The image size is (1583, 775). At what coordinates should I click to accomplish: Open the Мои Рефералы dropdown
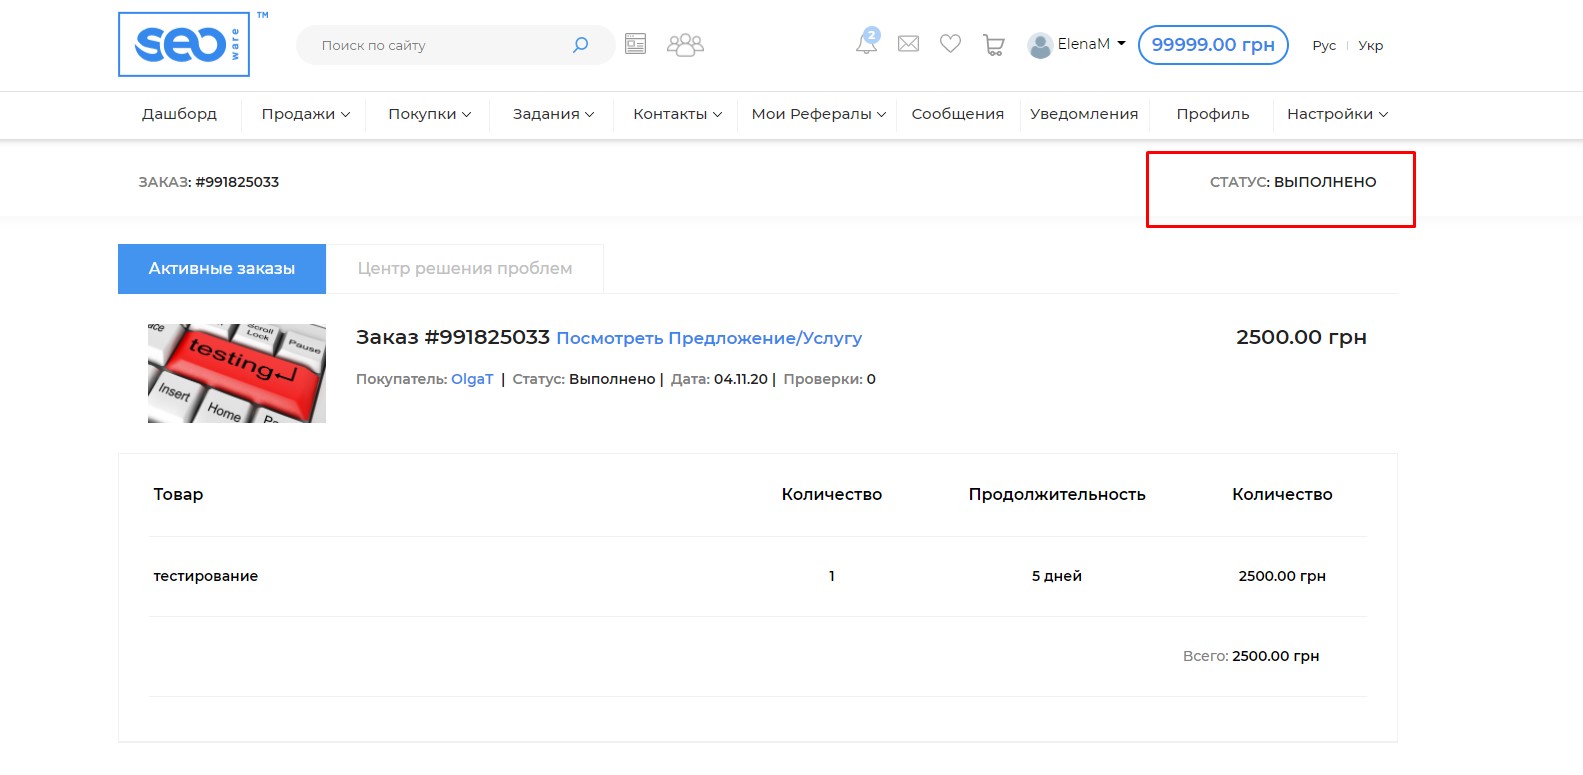coord(818,114)
